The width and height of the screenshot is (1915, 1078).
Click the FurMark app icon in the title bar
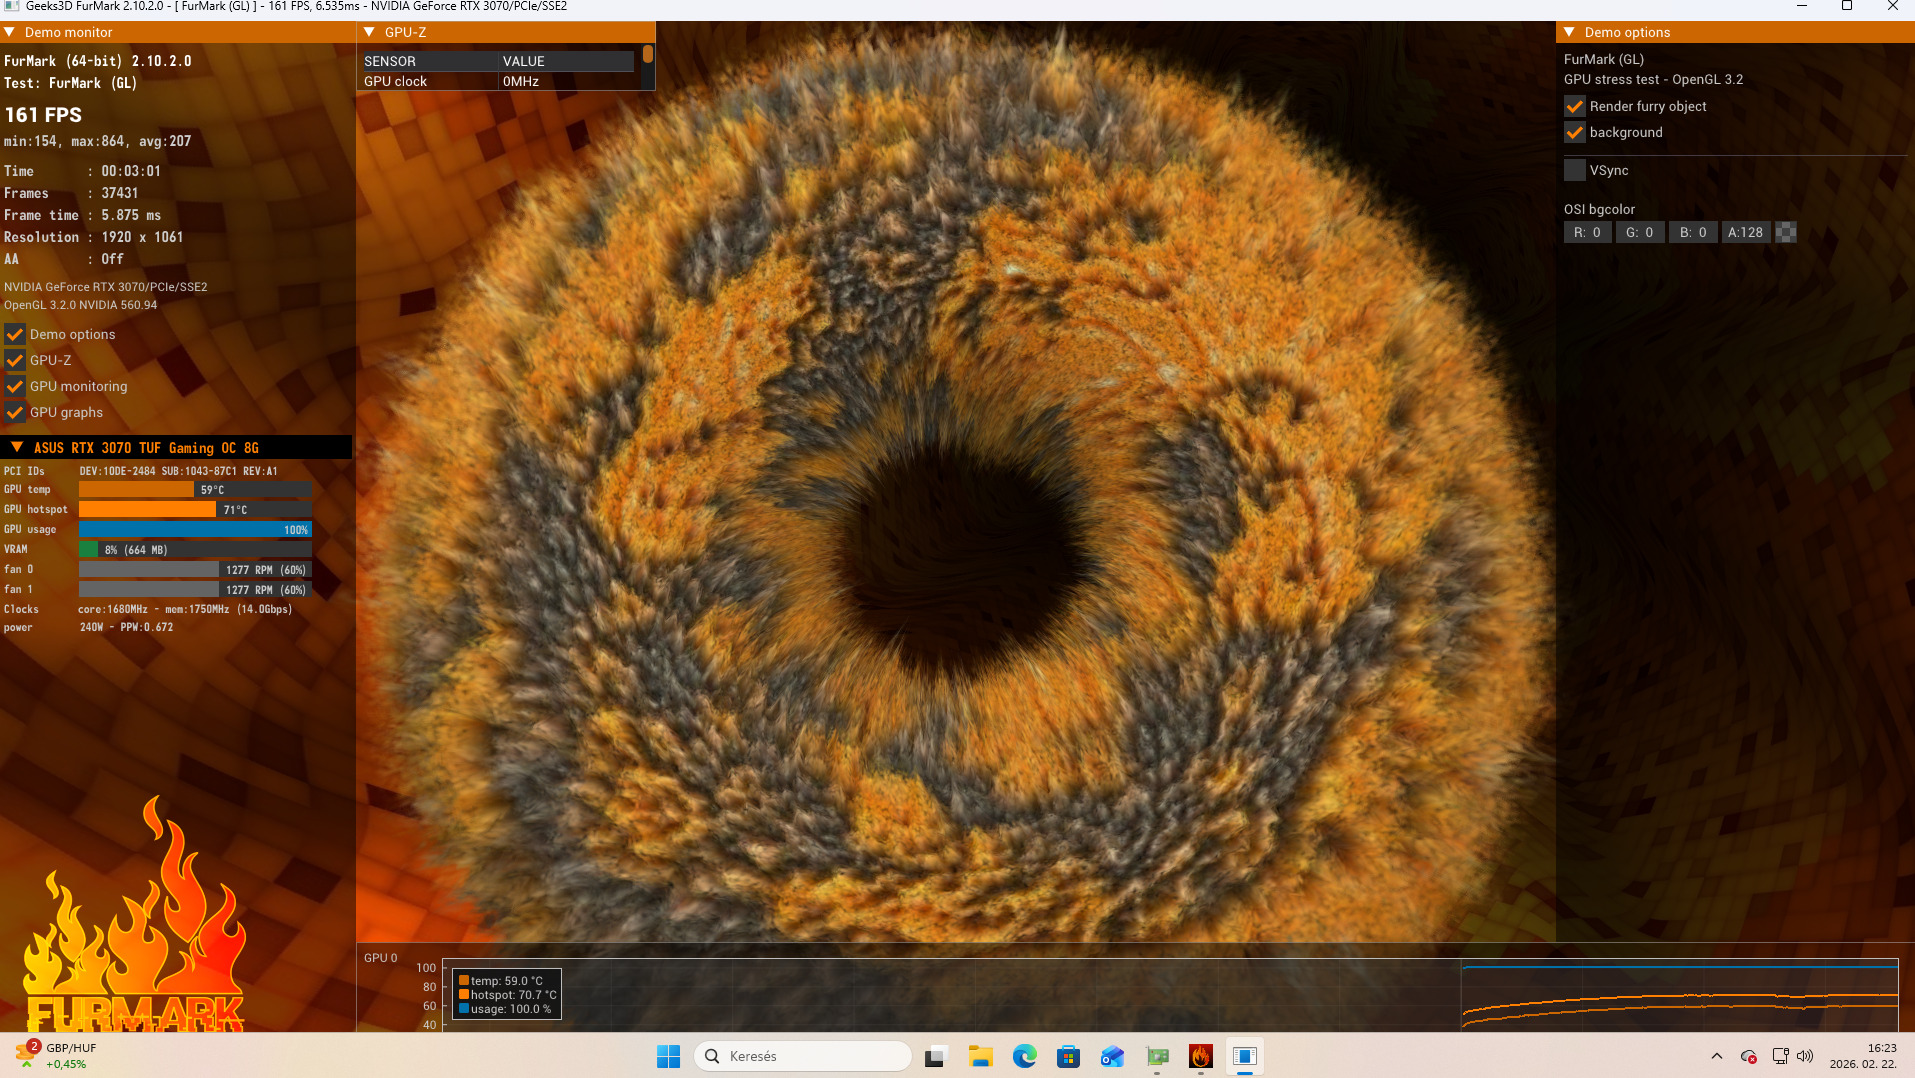11,6
